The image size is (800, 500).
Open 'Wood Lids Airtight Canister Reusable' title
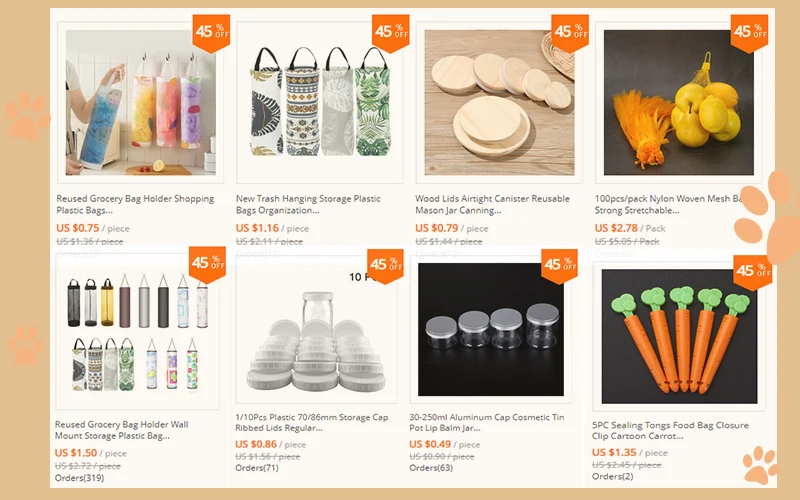pyautogui.click(x=492, y=204)
